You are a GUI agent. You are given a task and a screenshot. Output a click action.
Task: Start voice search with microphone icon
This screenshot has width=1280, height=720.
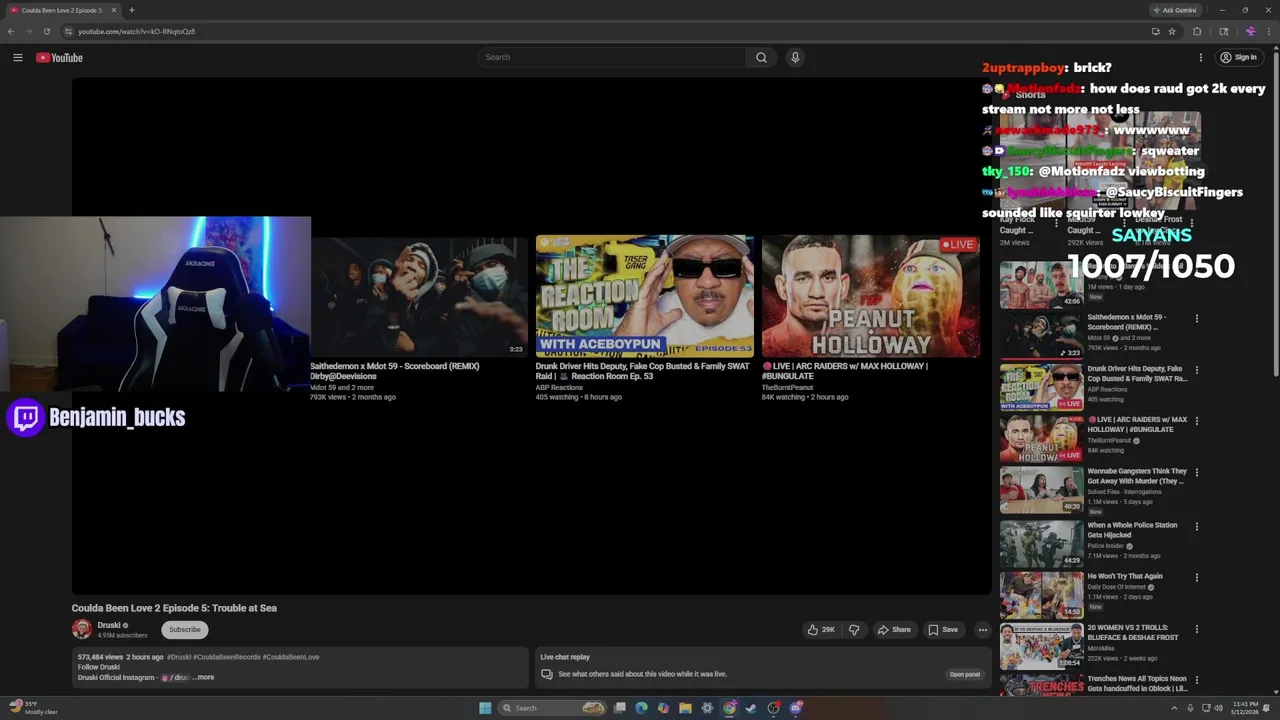pyautogui.click(x=795, y=57)
